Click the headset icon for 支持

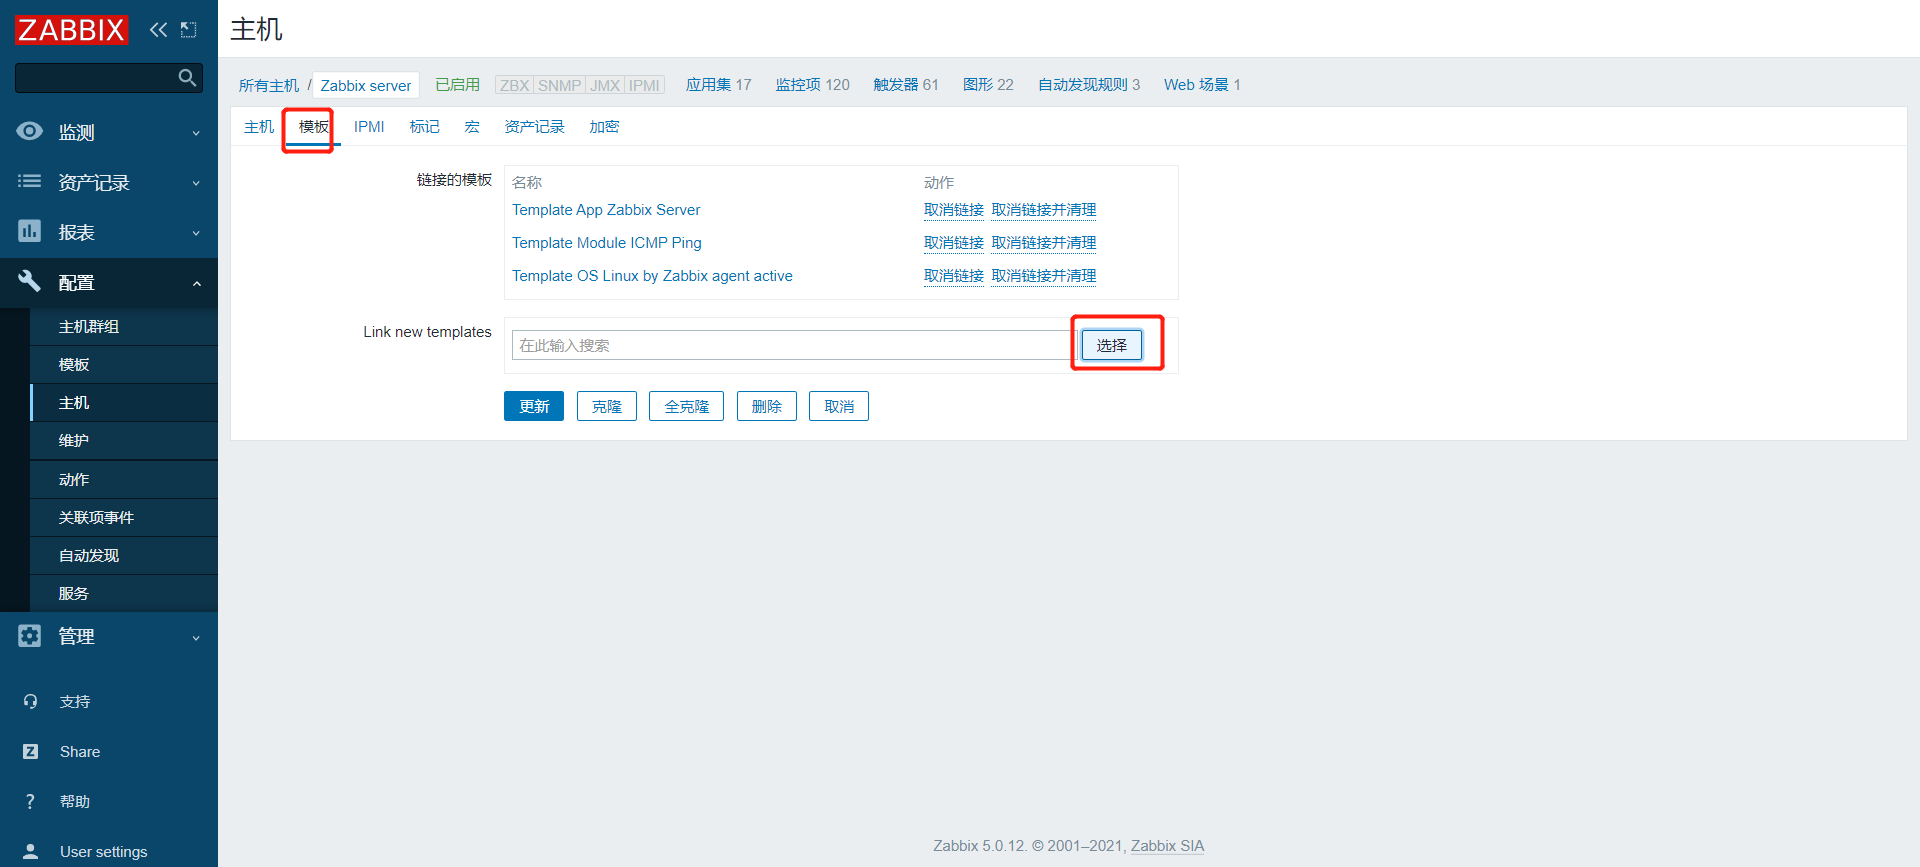coord(31,701)
